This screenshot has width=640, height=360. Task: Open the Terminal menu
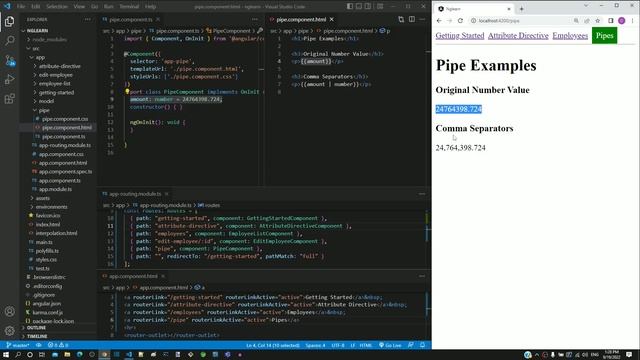click(x=129, y=7)
